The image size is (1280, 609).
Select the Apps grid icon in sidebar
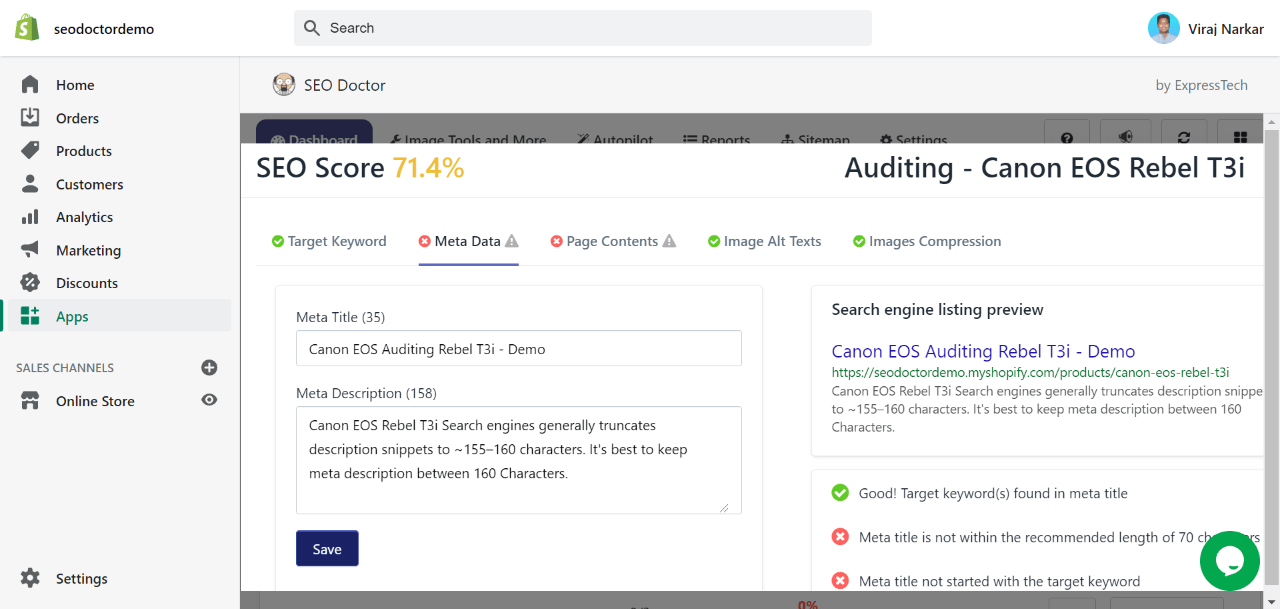30,316
